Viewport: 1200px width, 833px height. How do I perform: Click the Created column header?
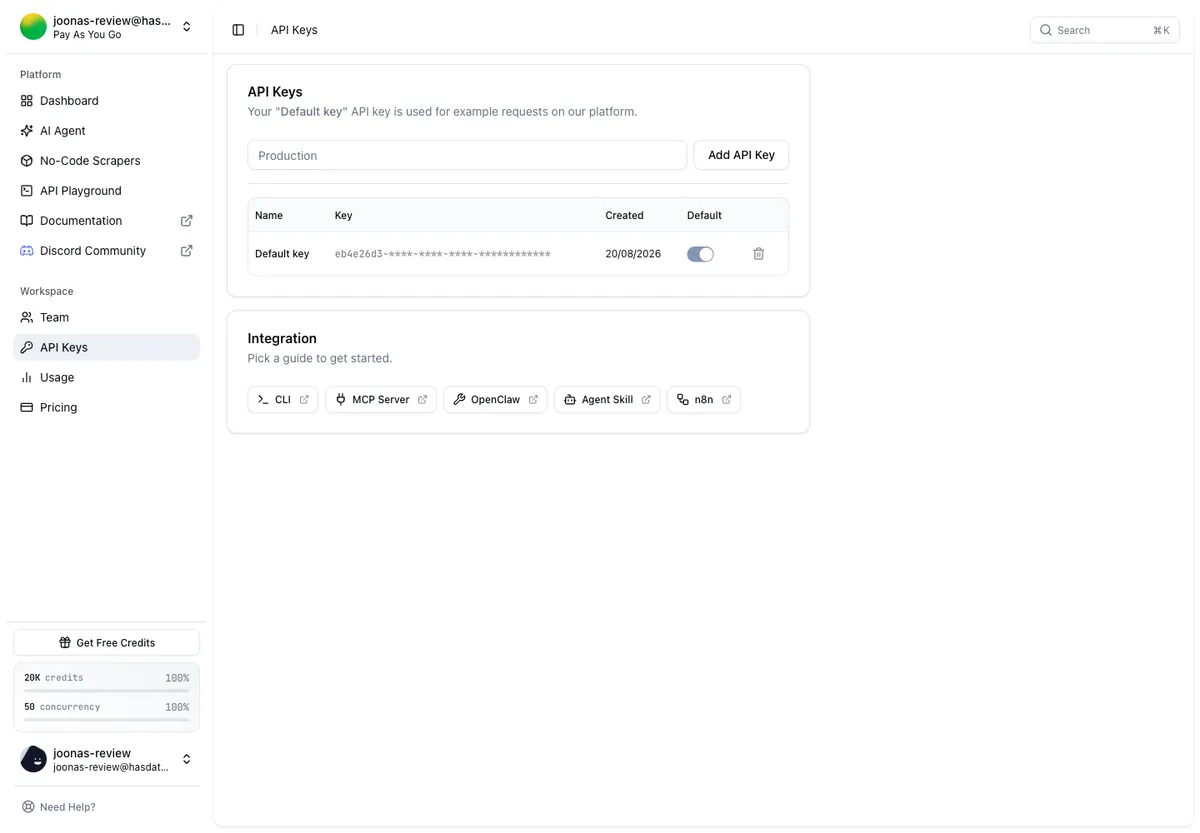[624, 215]
